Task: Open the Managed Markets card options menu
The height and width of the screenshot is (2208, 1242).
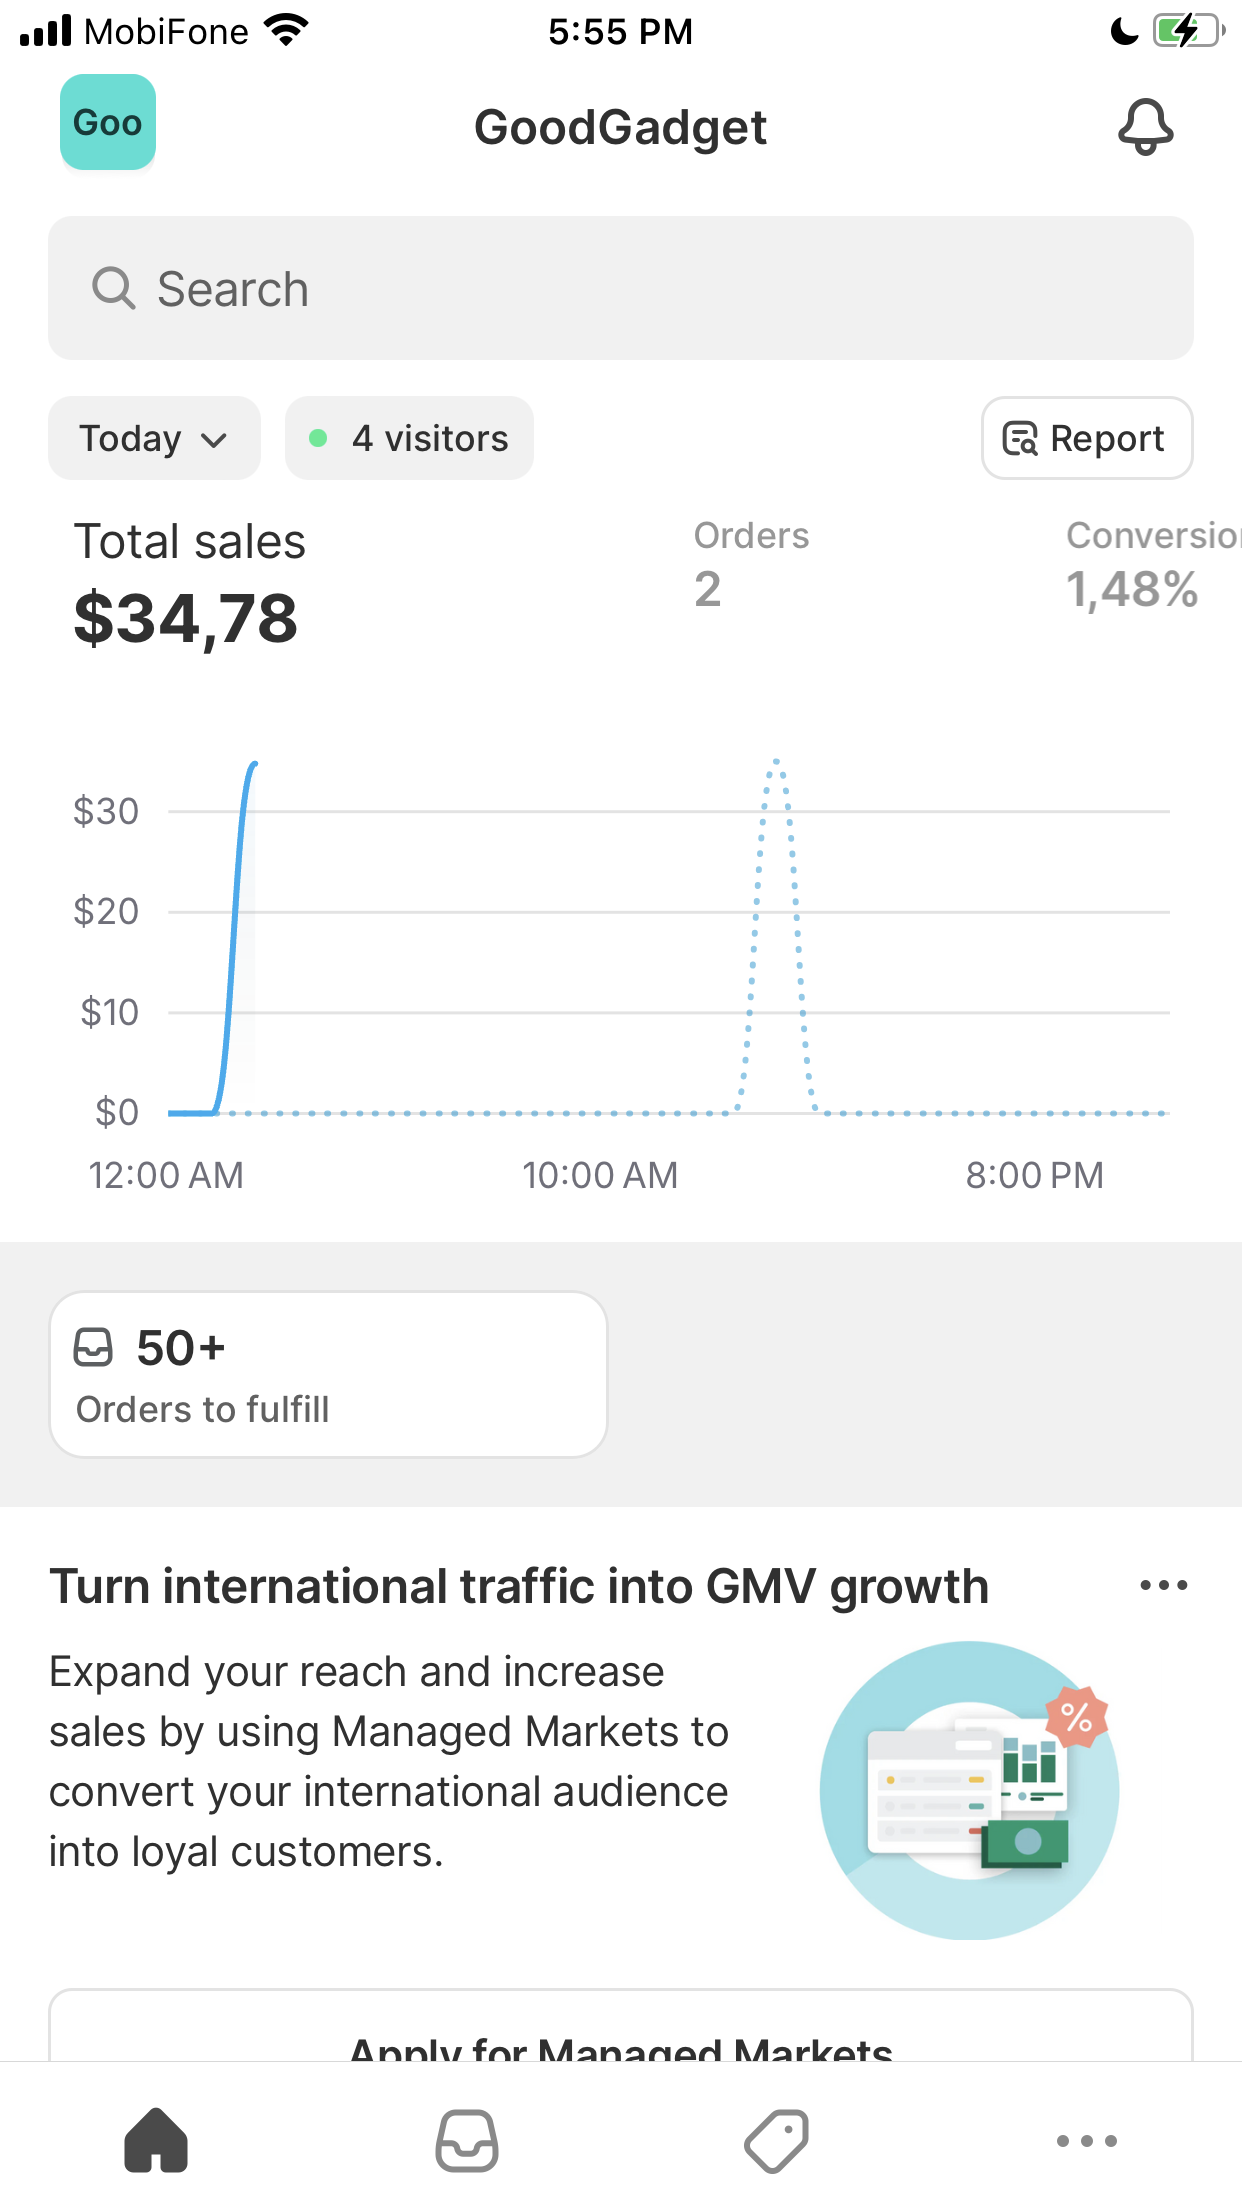Action: pyautogui.click(x=1164, y=1585)
